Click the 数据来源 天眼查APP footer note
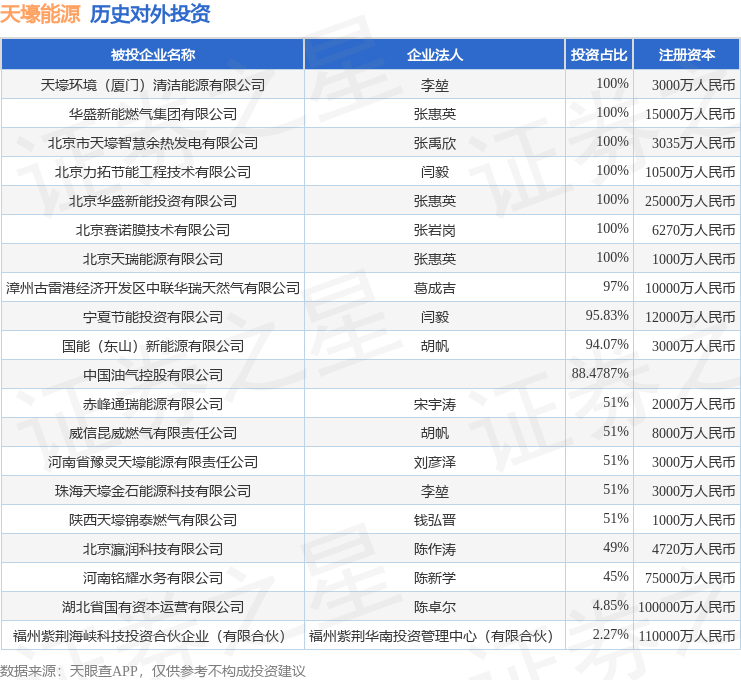 [x=153, y=671]
